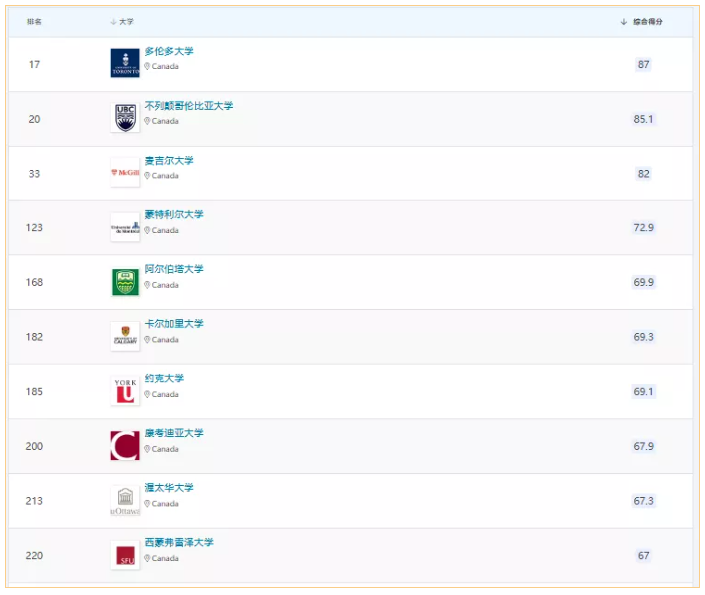
Task: Click the UBC crest logo
Action: click(125, 118)
